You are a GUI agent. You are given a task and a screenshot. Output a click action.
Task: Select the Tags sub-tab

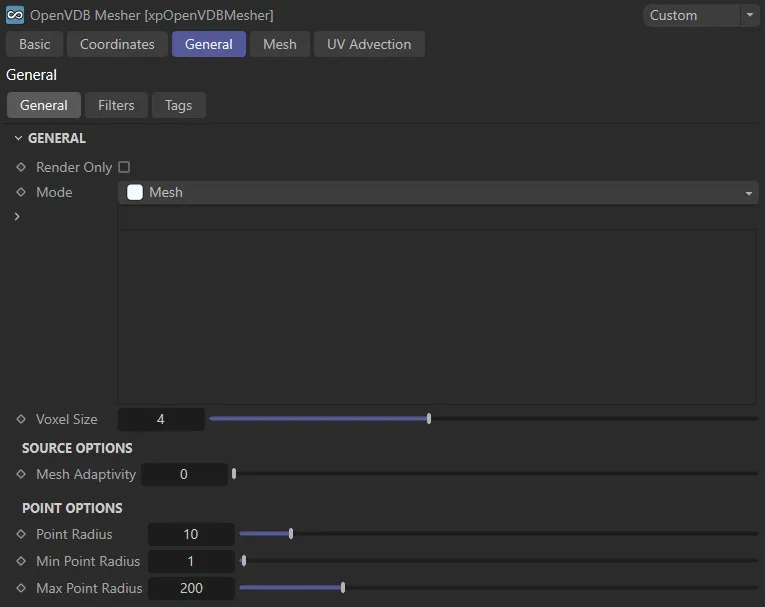178,105
